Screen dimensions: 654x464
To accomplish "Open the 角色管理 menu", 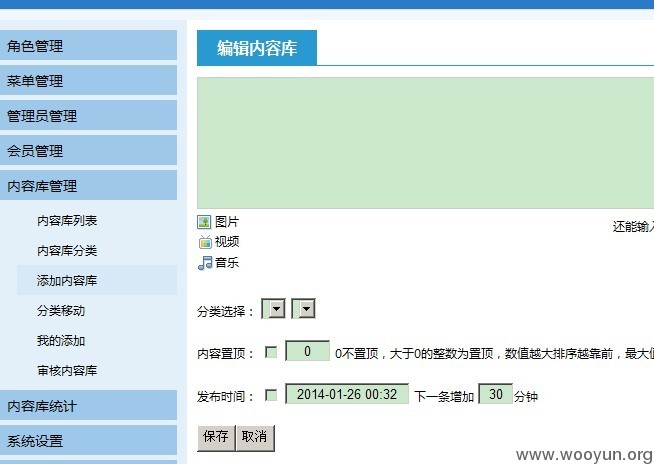I will (88, 45).
